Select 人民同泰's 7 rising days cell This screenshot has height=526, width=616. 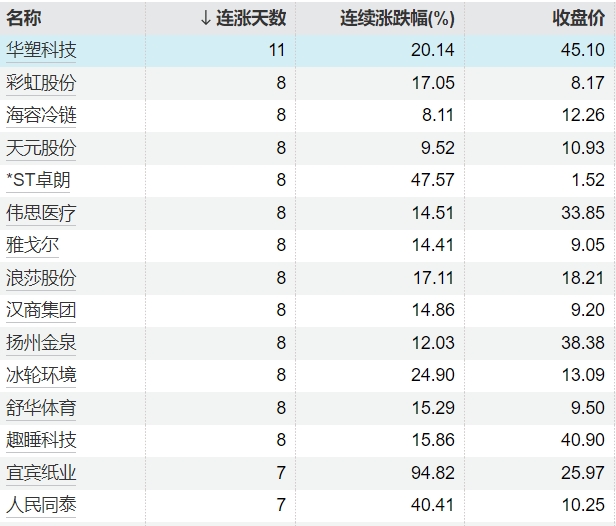(281, 505)
